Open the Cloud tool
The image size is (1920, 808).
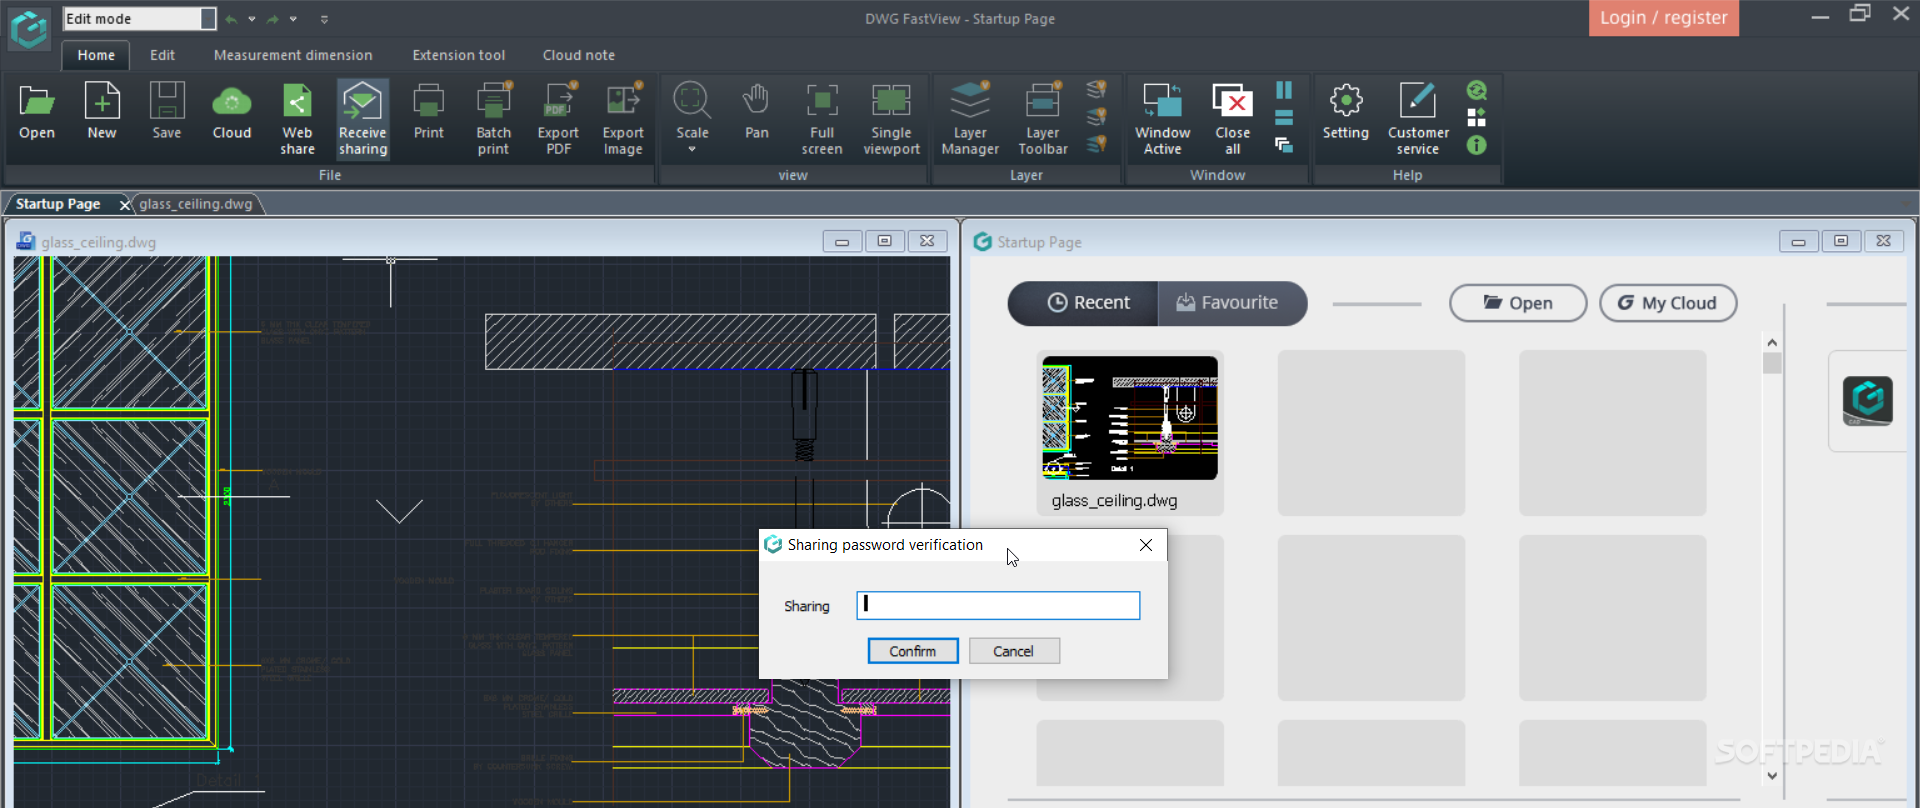click(x=232, y=111)
